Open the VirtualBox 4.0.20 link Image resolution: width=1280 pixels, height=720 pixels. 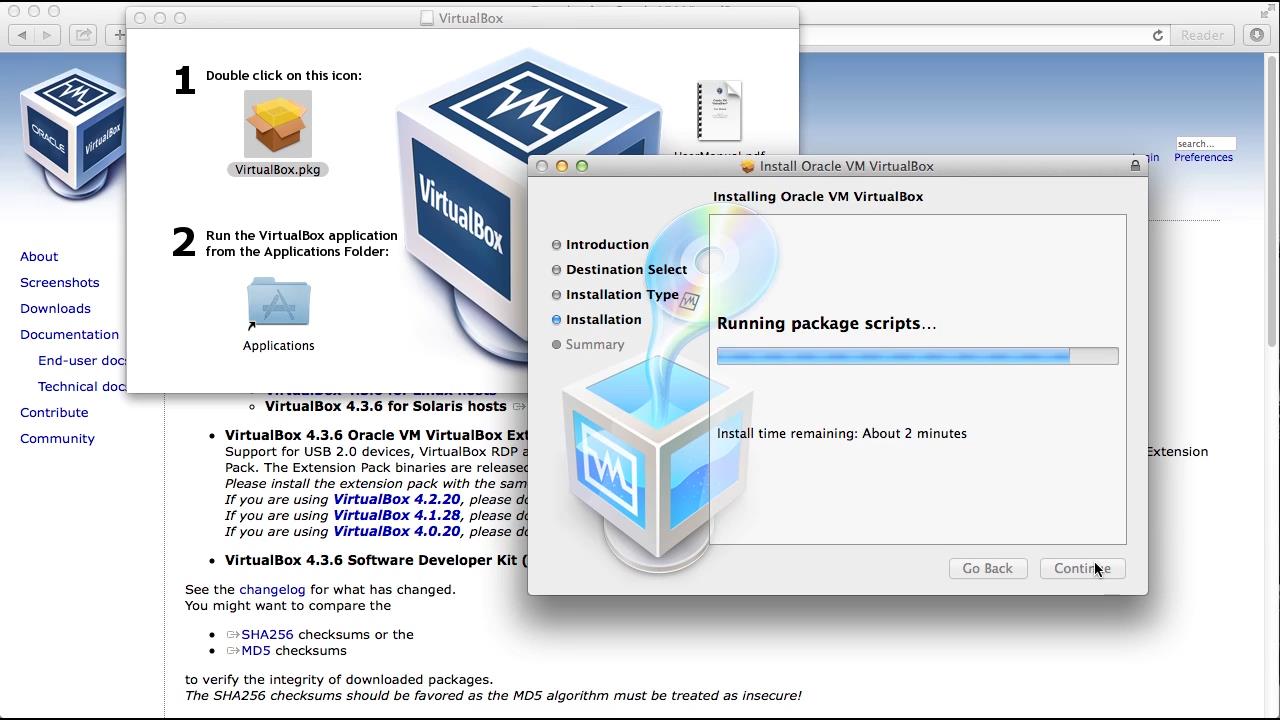pos(397,531)
